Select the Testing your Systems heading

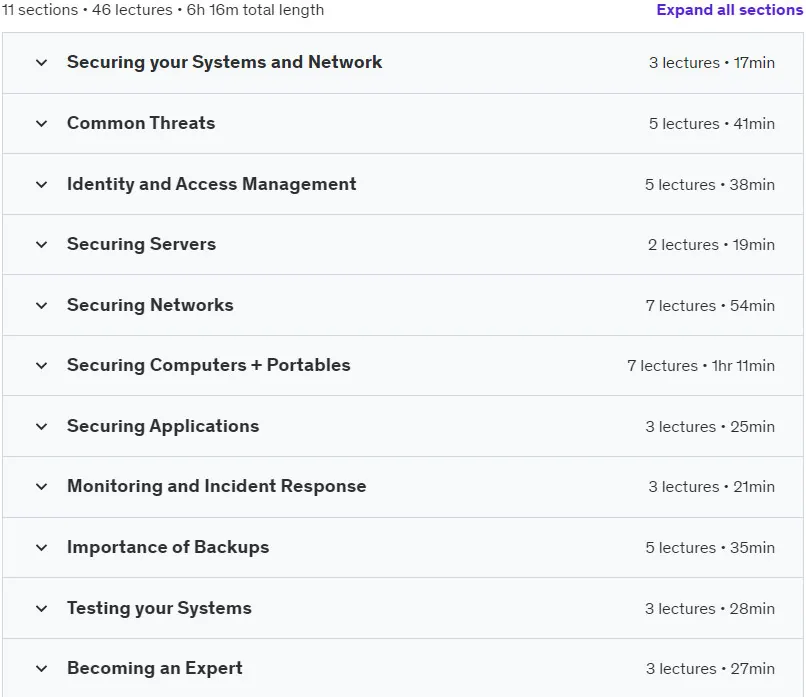[x=159, y=608]
